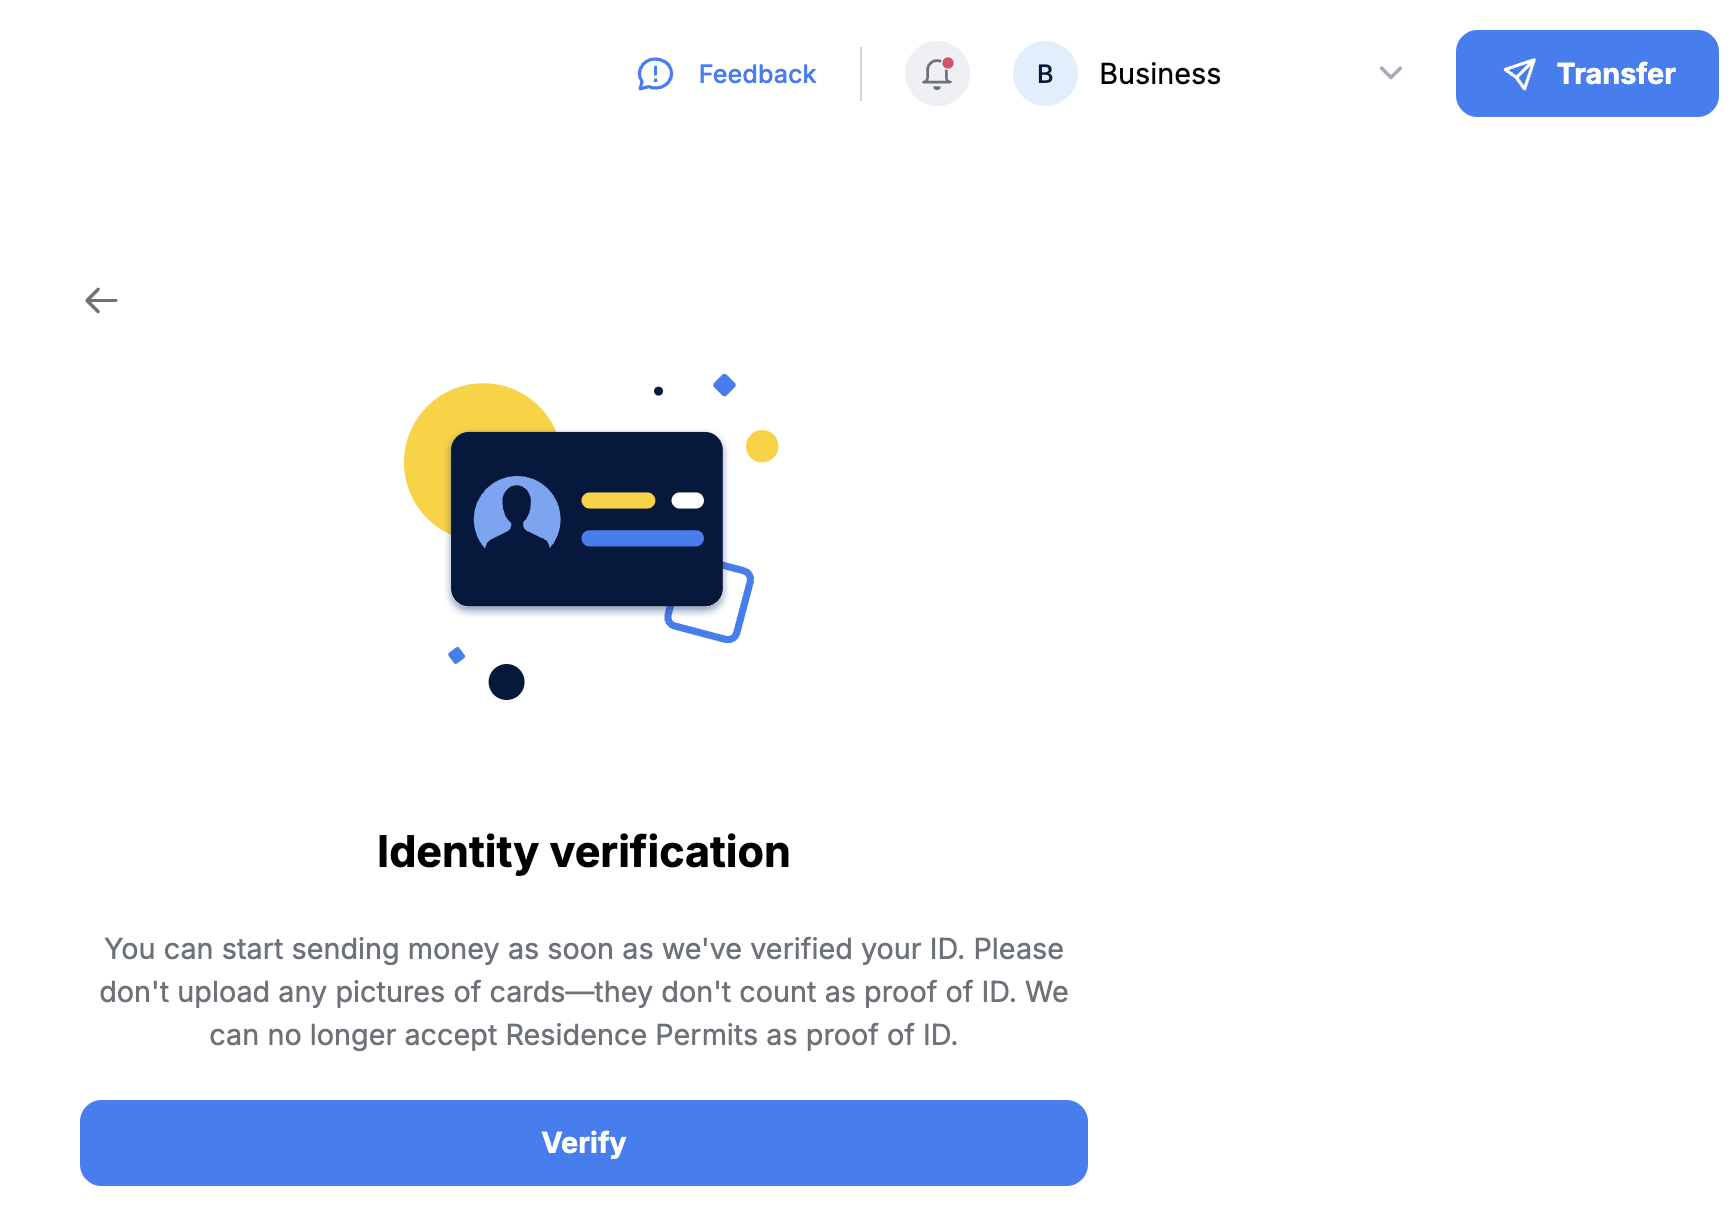Image resolution: width=1734 pixels, height=1218 pixels.
Task: Click the Identity verification heading
Action: tap(584, 852)
